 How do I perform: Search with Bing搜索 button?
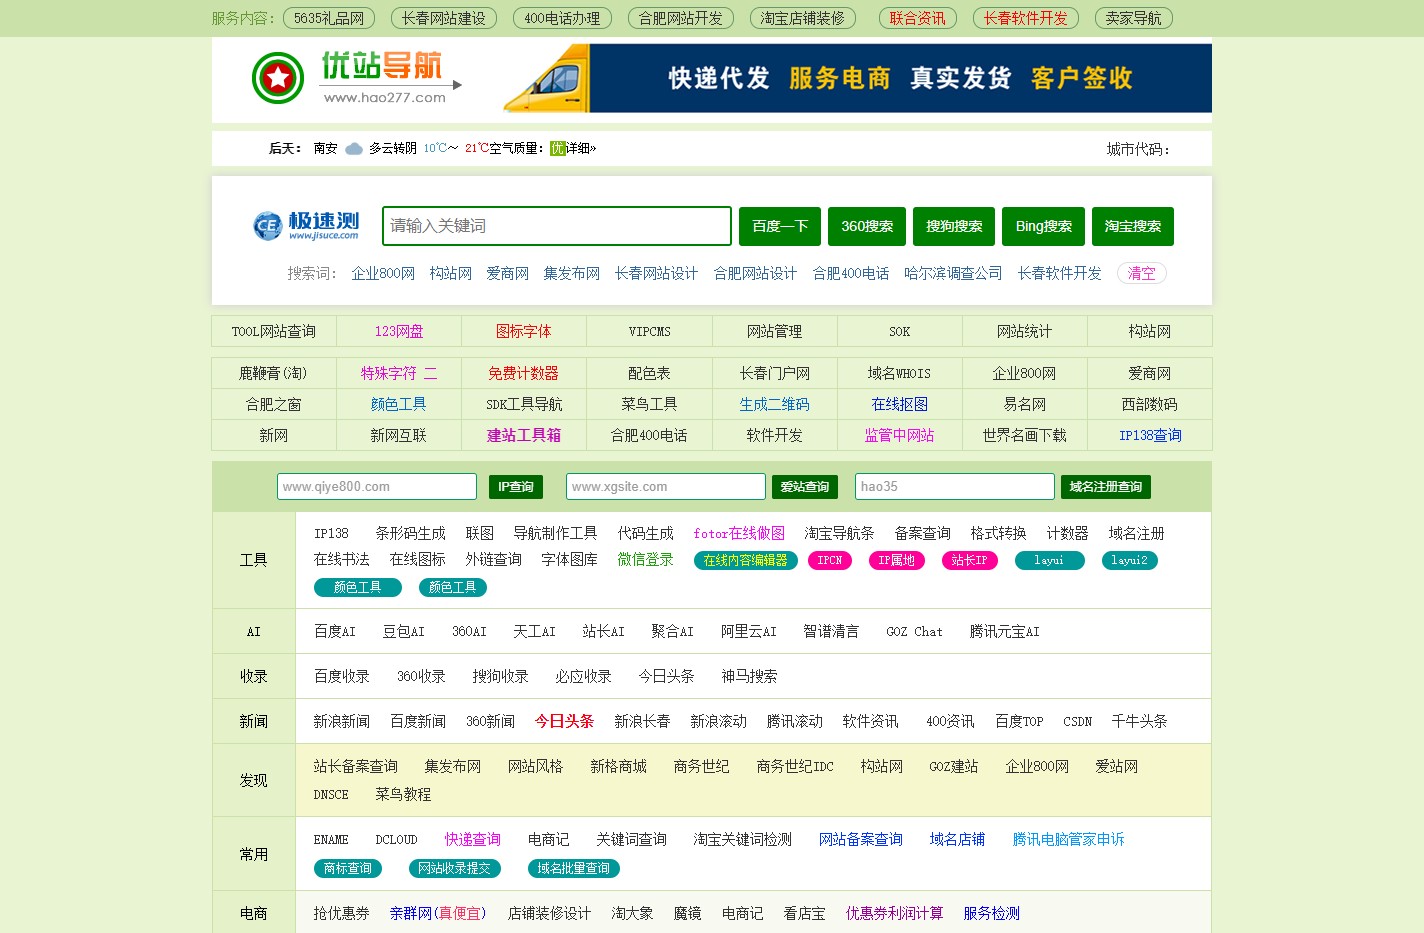[x=1043, y=226]
